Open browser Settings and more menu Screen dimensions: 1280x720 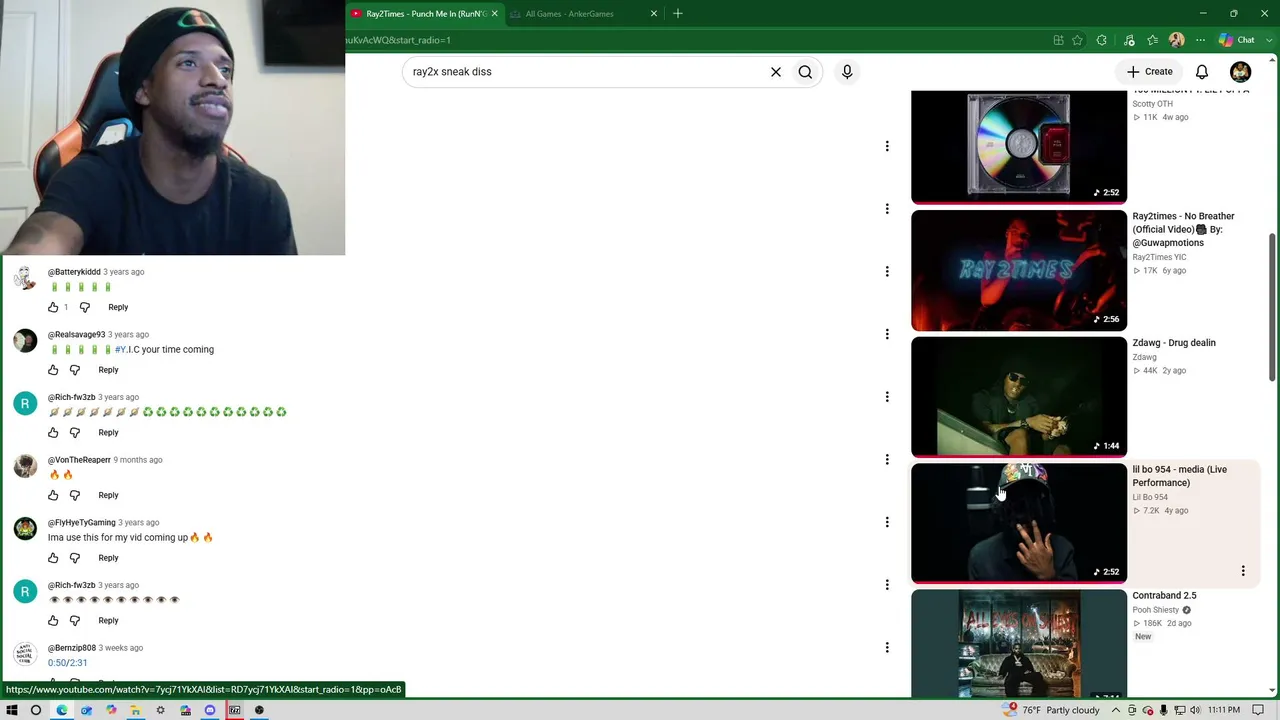pos(1200,40)
